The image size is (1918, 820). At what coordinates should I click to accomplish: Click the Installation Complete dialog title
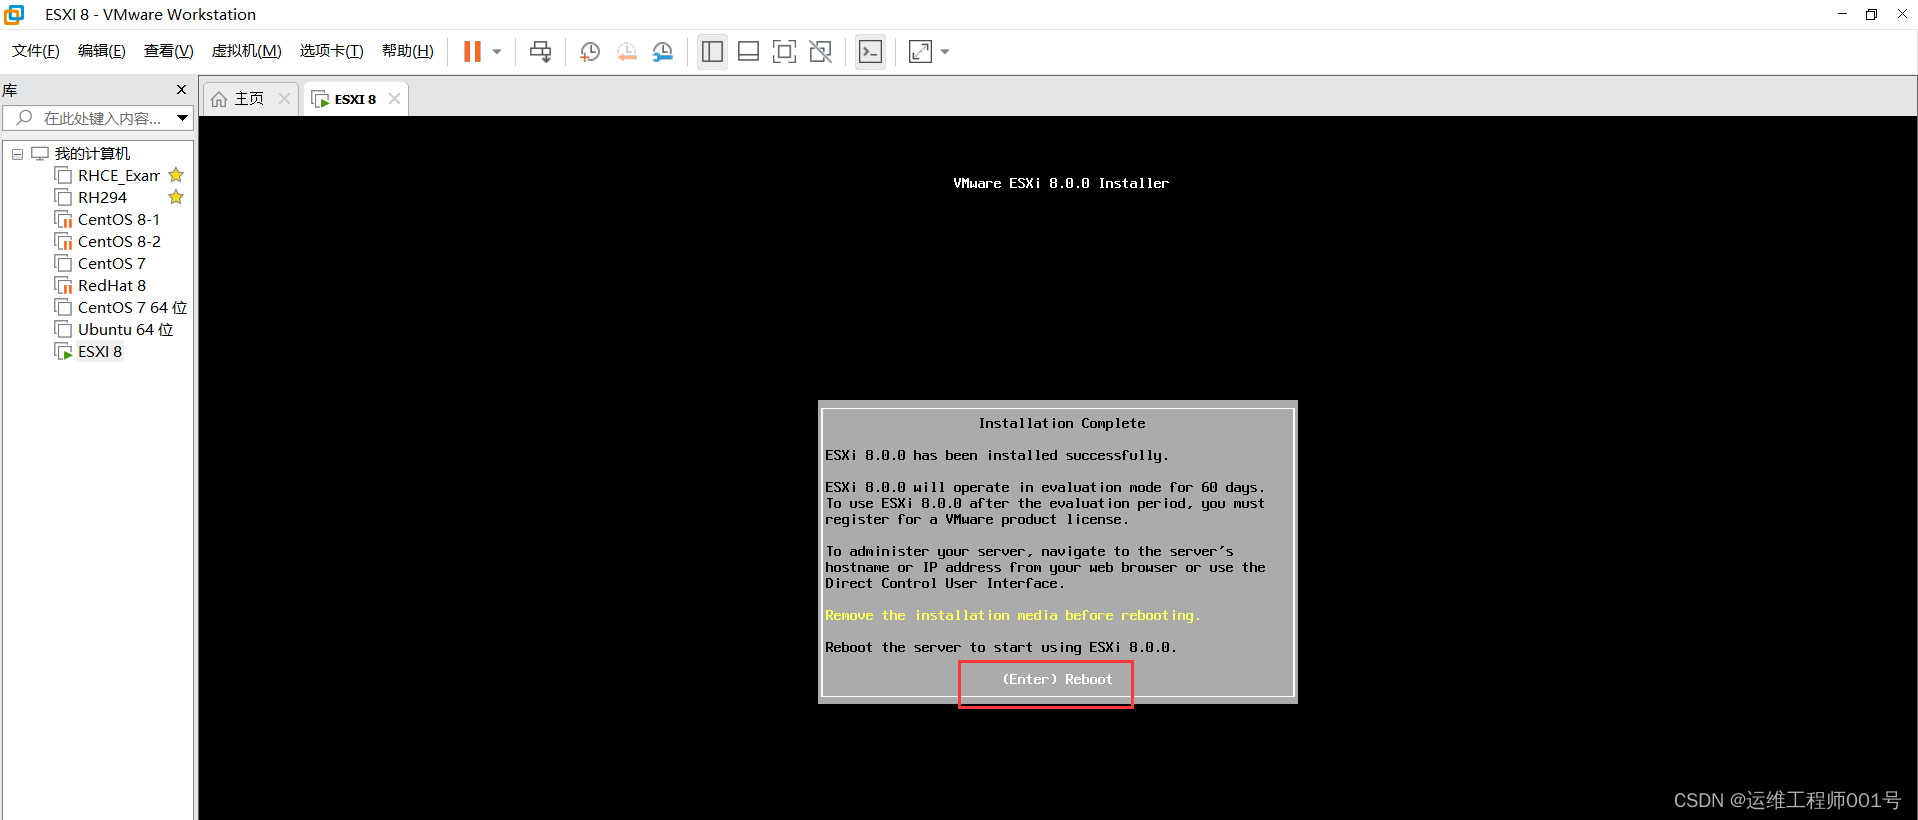1062,423
